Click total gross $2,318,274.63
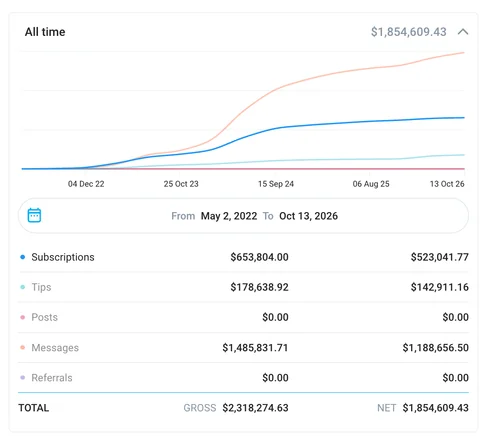The width and height of the screenshot is (480, 438). tap(255, 408)
